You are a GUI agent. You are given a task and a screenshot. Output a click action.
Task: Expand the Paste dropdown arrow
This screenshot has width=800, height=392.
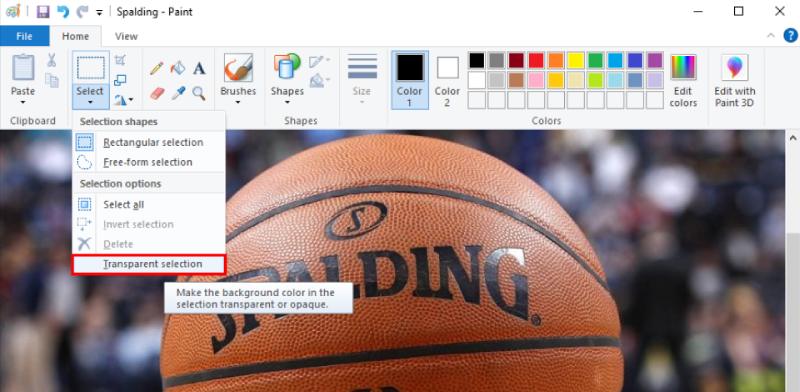point(23,102)
